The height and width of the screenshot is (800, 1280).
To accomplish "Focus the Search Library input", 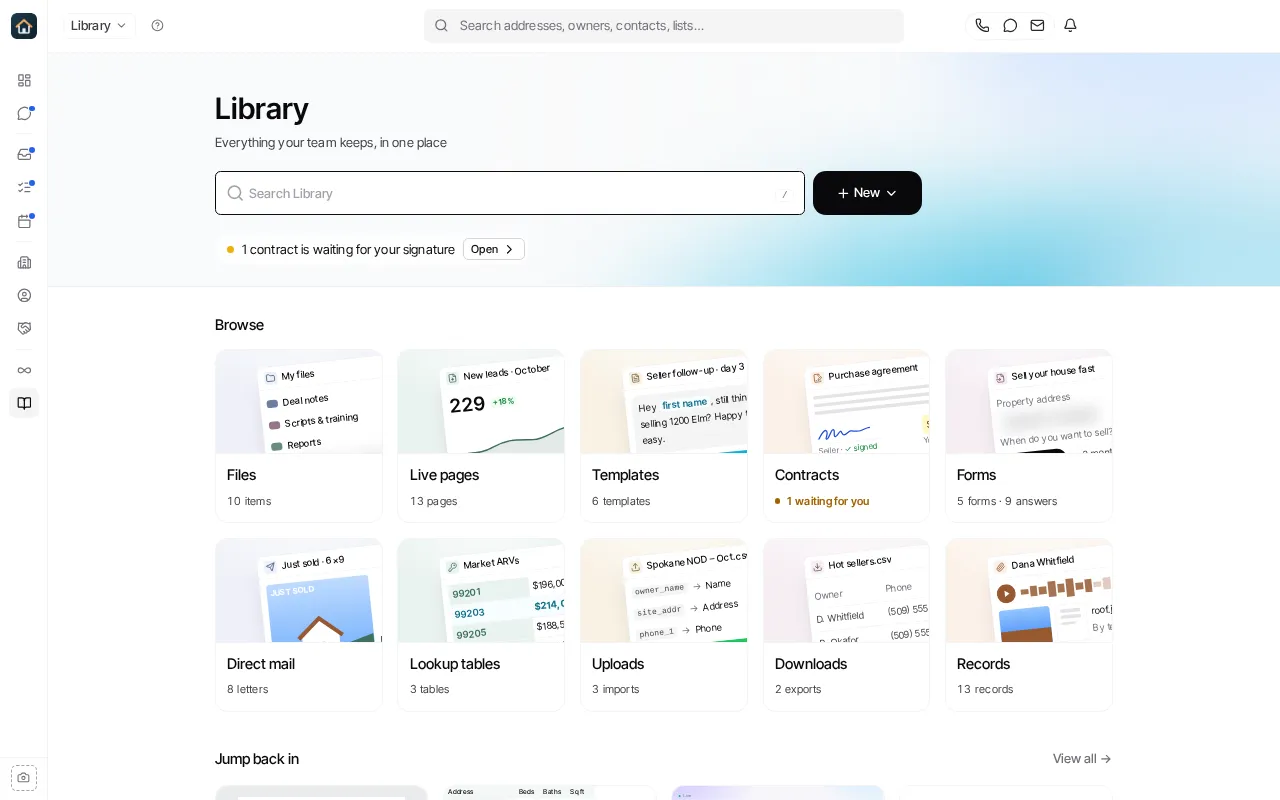I will 510,193.
